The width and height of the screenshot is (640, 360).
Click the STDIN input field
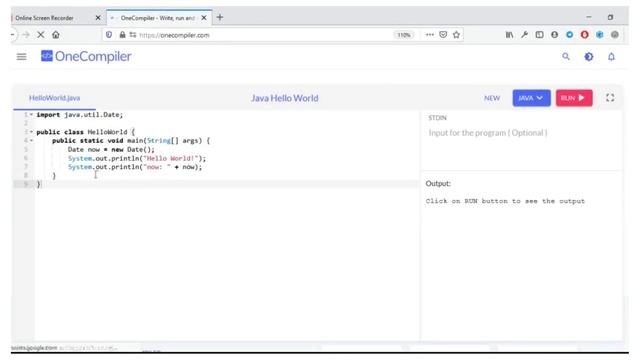click(521, 133)
